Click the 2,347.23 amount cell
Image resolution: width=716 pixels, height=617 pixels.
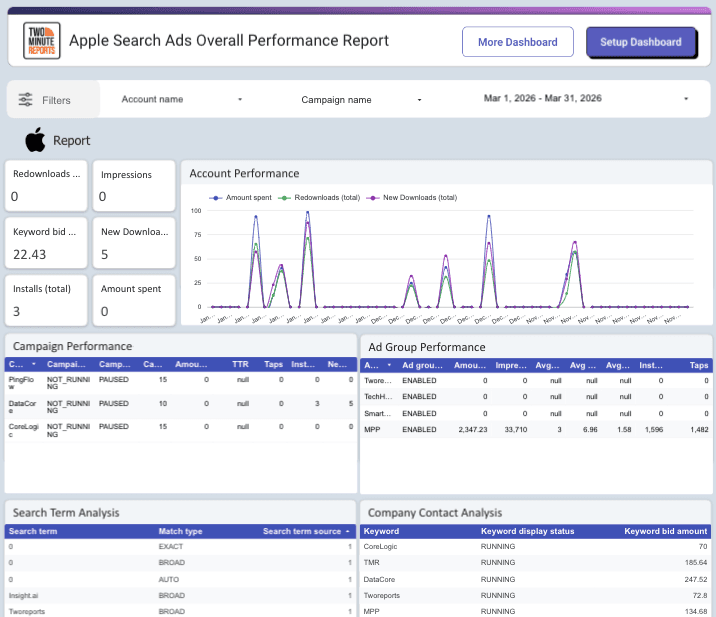pos(473,429)
